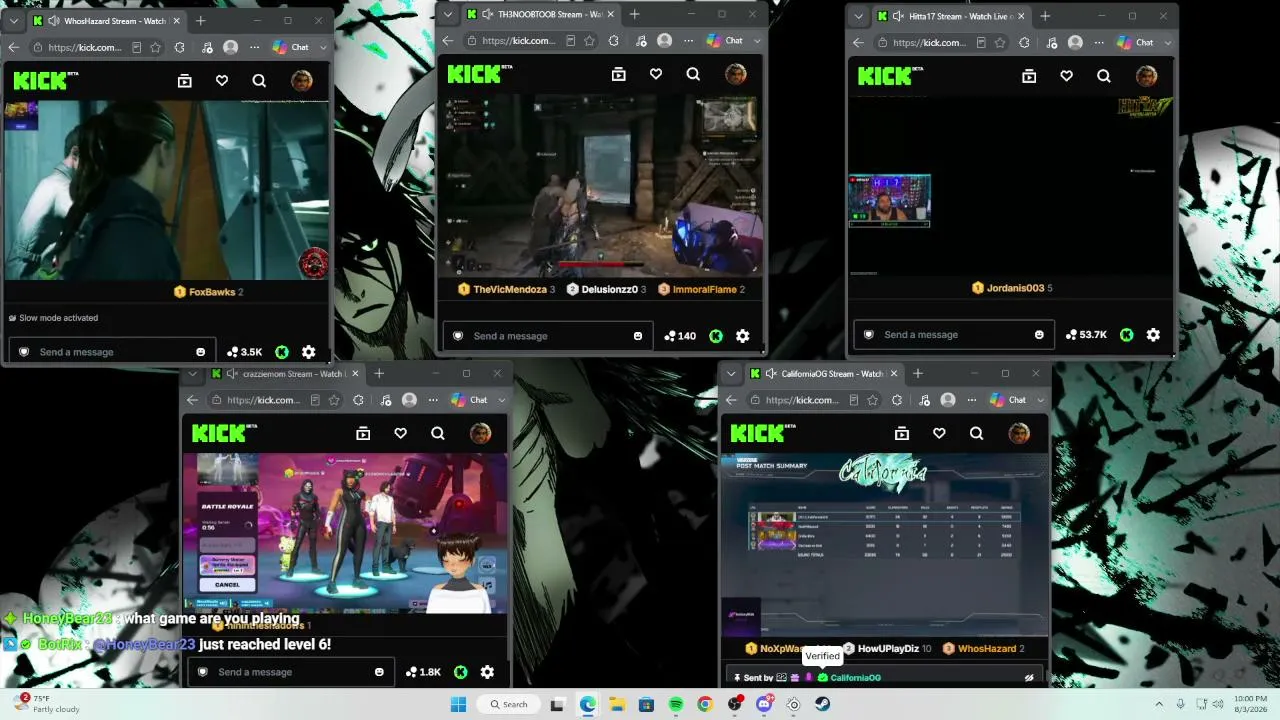Click the TH3NOOBTOOB stream video
Viewport: 1280px width, 720px height.
point(601,185)
